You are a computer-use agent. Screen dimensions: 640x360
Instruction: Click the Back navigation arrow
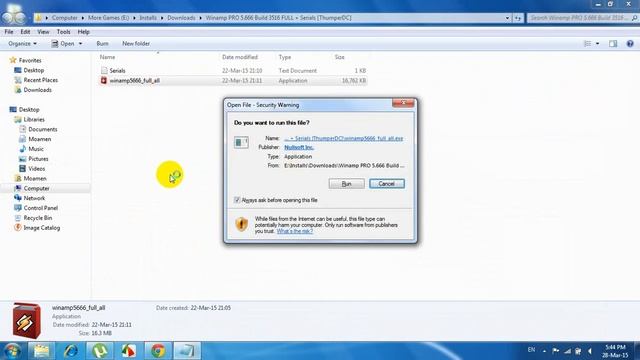(8, 18)
